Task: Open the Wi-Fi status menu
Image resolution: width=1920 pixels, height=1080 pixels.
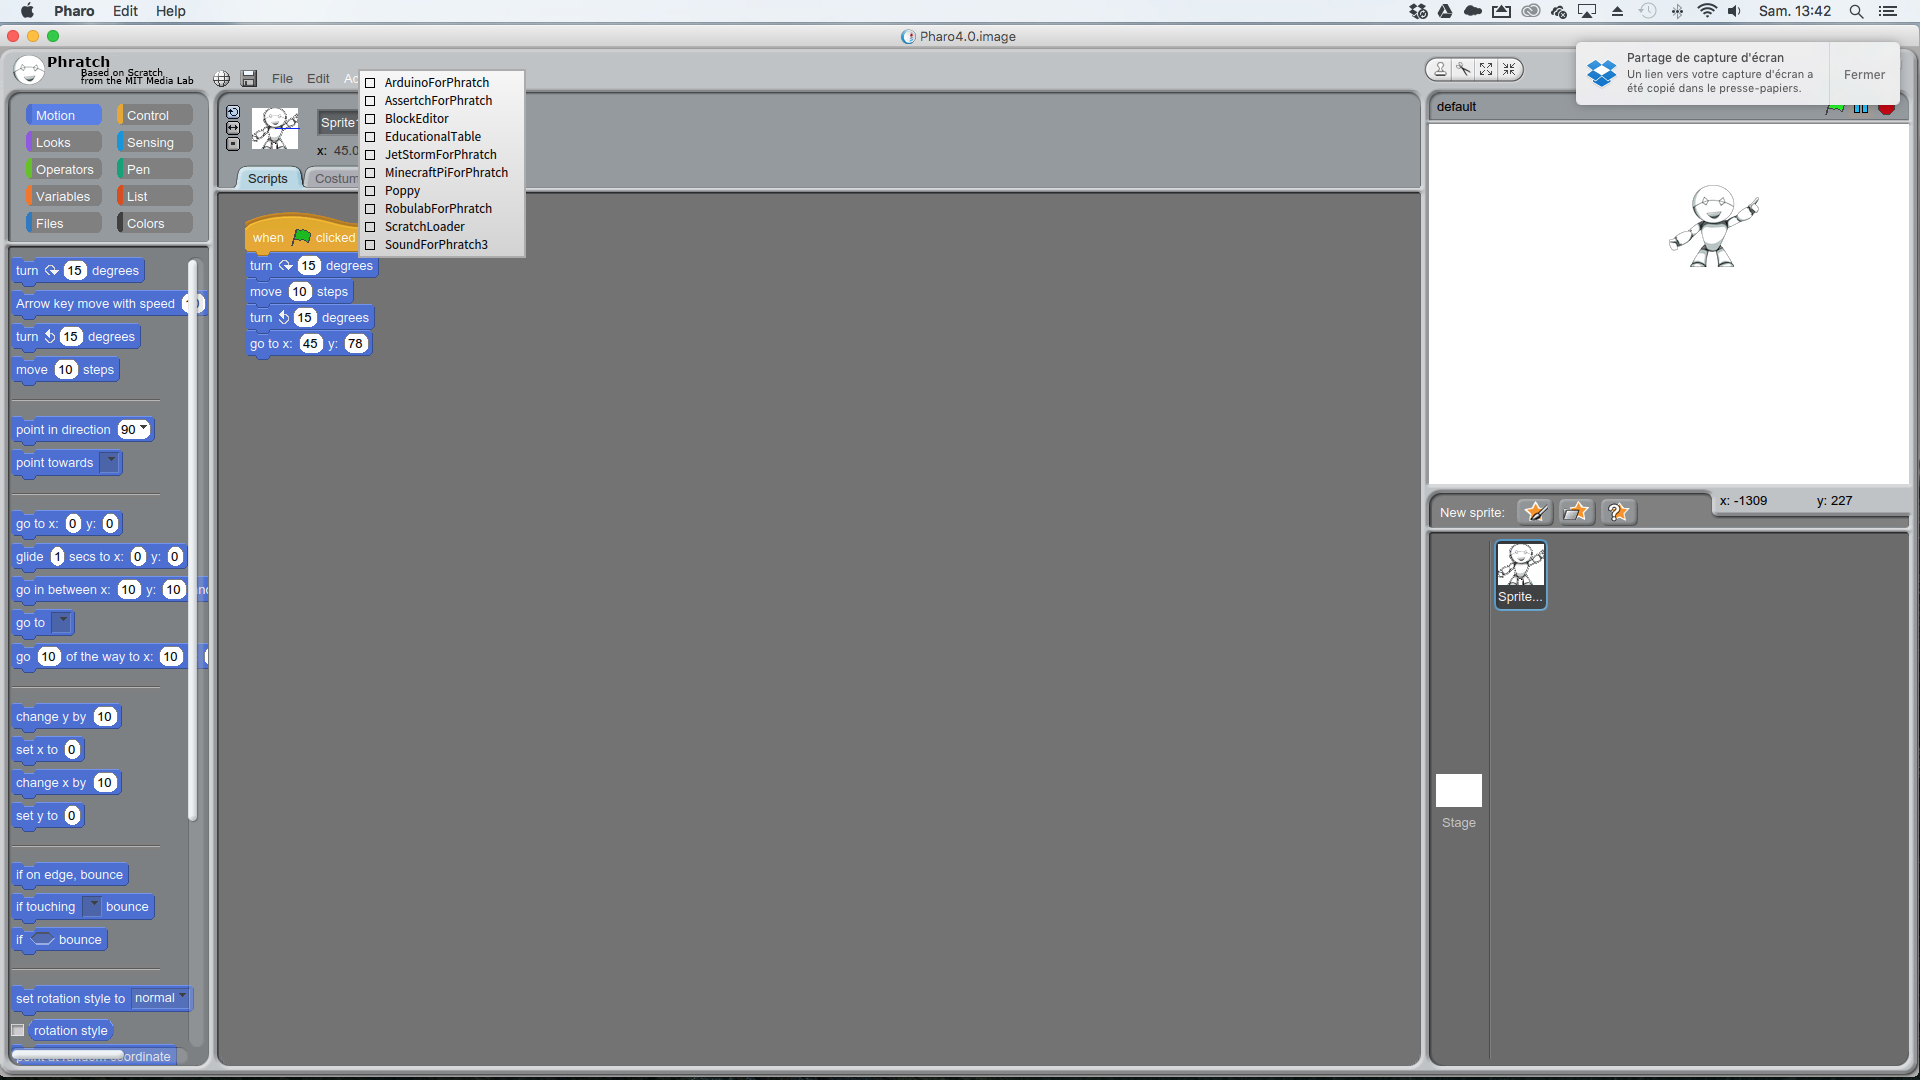Action: [x=1707, y=11]
